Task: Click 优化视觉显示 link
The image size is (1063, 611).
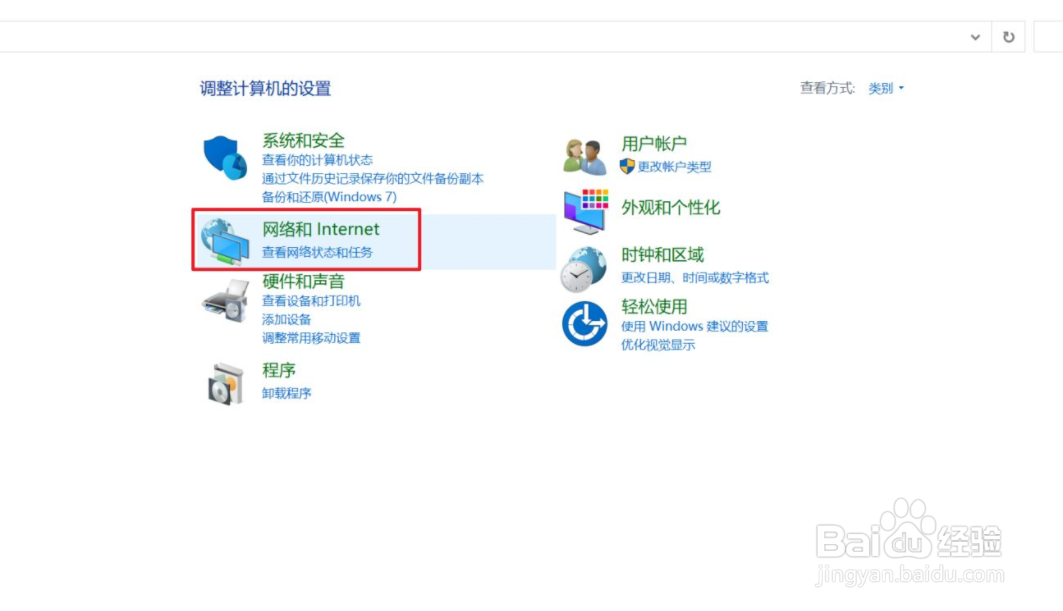Action: coord(658,344)
